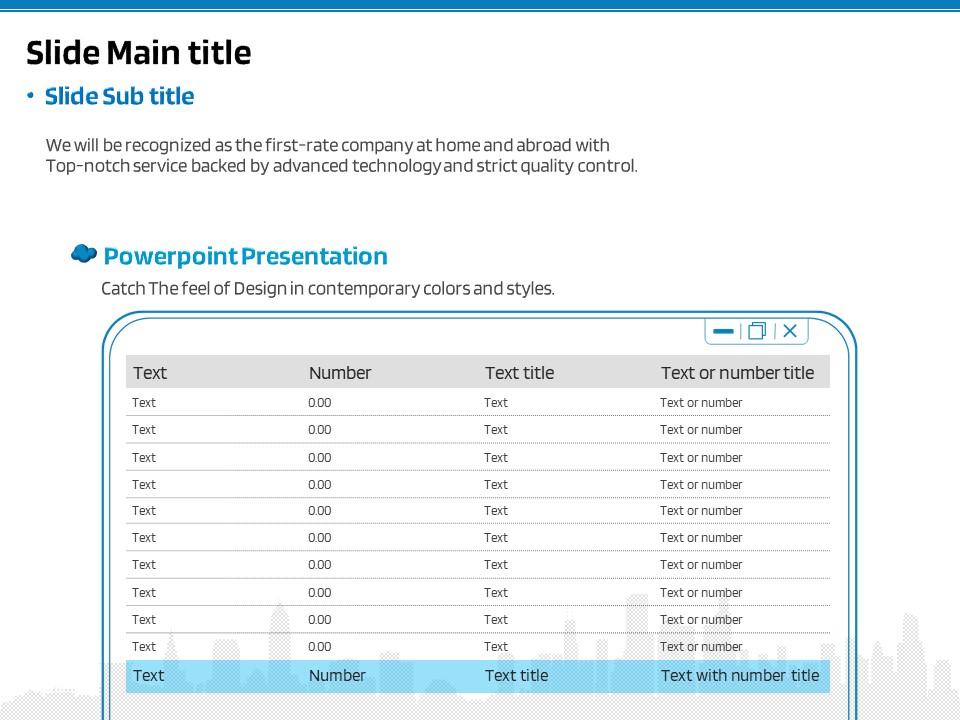The height and width of the screenshot is (720, 960).
Task: Click the Catch The feel of Design line
Action: click(327, 289)
